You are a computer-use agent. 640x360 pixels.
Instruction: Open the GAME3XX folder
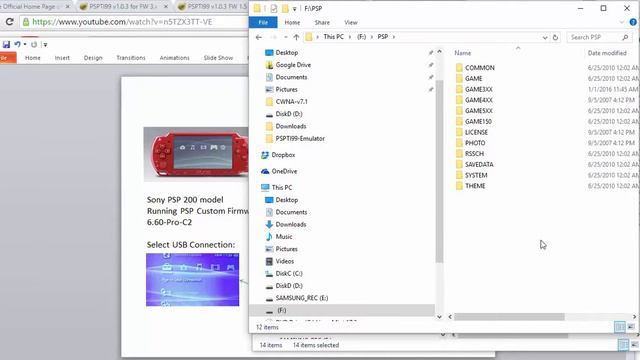click(x=478, y=89)
